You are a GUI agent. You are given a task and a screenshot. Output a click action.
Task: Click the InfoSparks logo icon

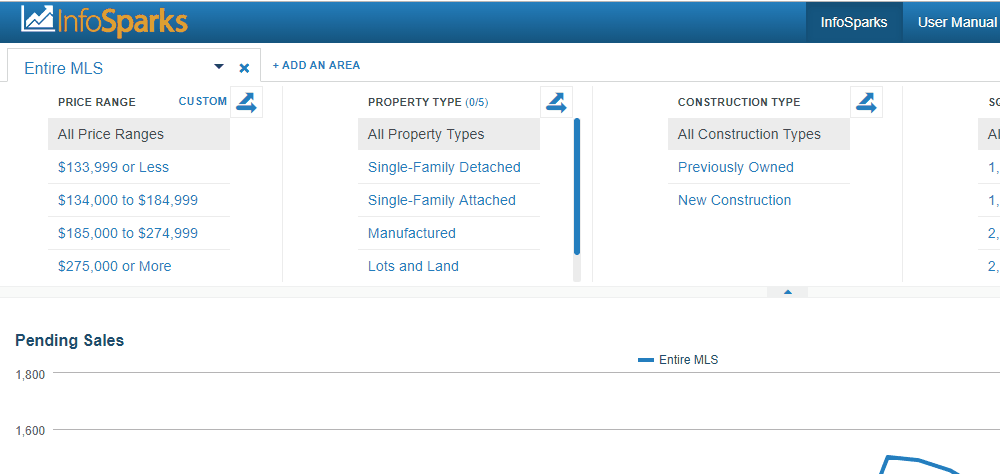[x=38, y=19]
